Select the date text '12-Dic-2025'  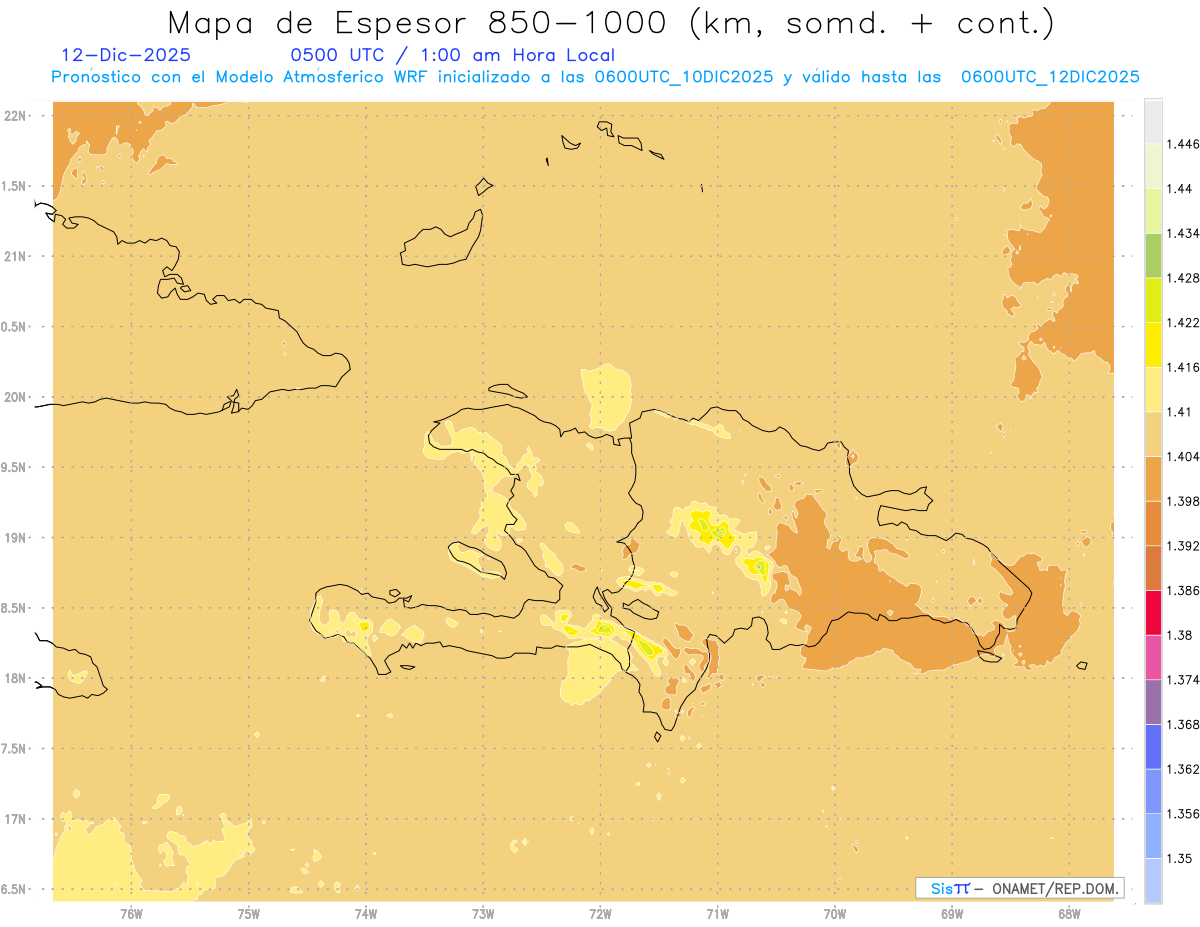pos(126,55)
